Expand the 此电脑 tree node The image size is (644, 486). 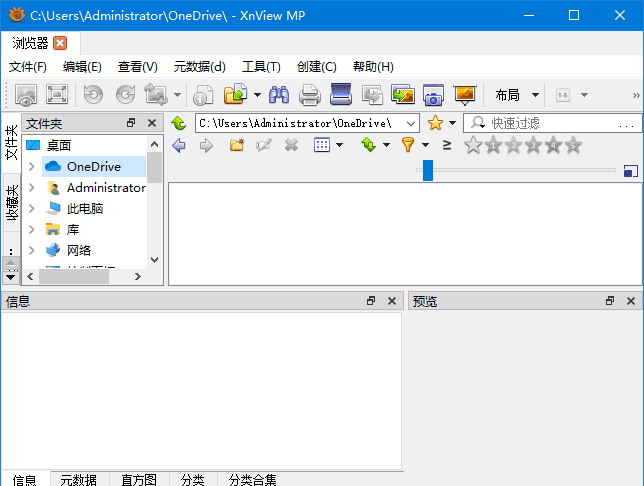pos(32,208)
